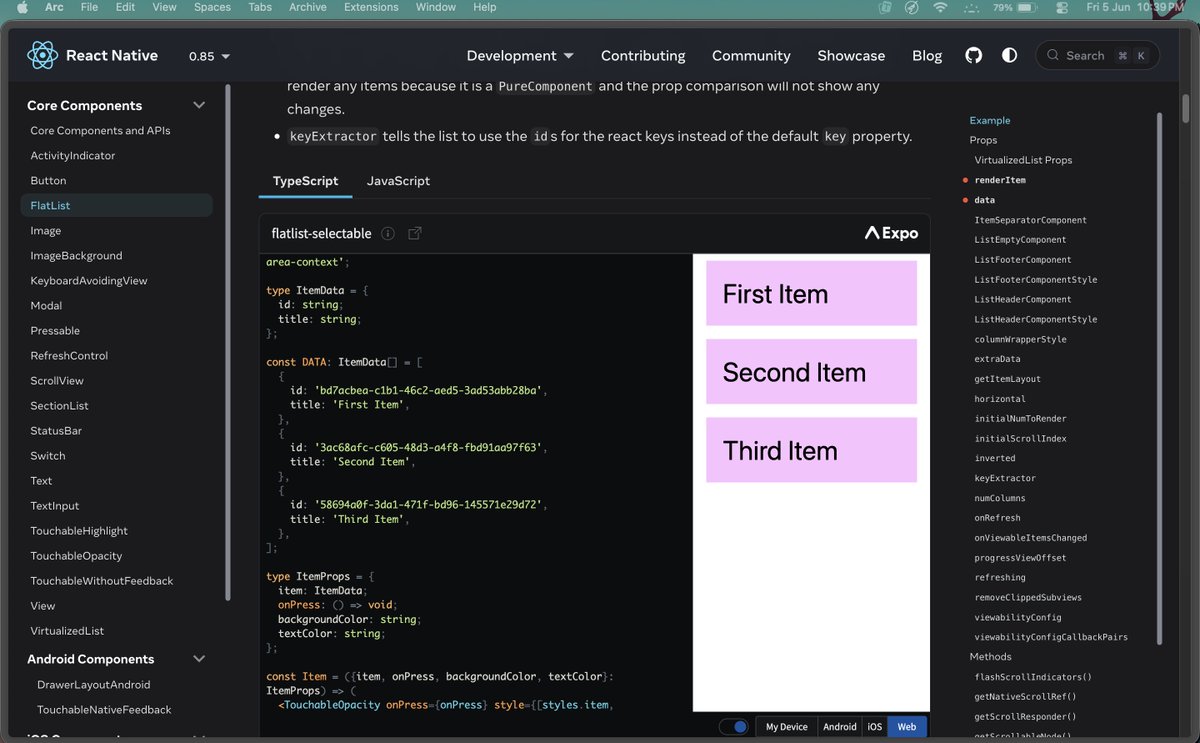The height and width of the screenshot is (743, 1200).
Task: Jump to renderItem in the table of contents
Action: click(1000, 180)
